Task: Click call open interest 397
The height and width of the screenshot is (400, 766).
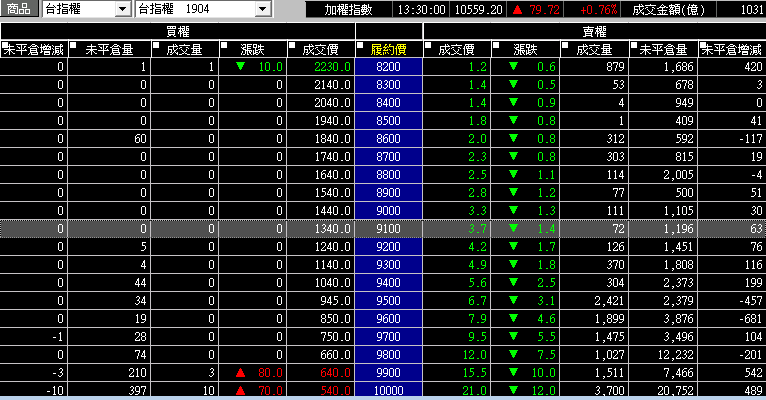Action: tap(137, 391)
